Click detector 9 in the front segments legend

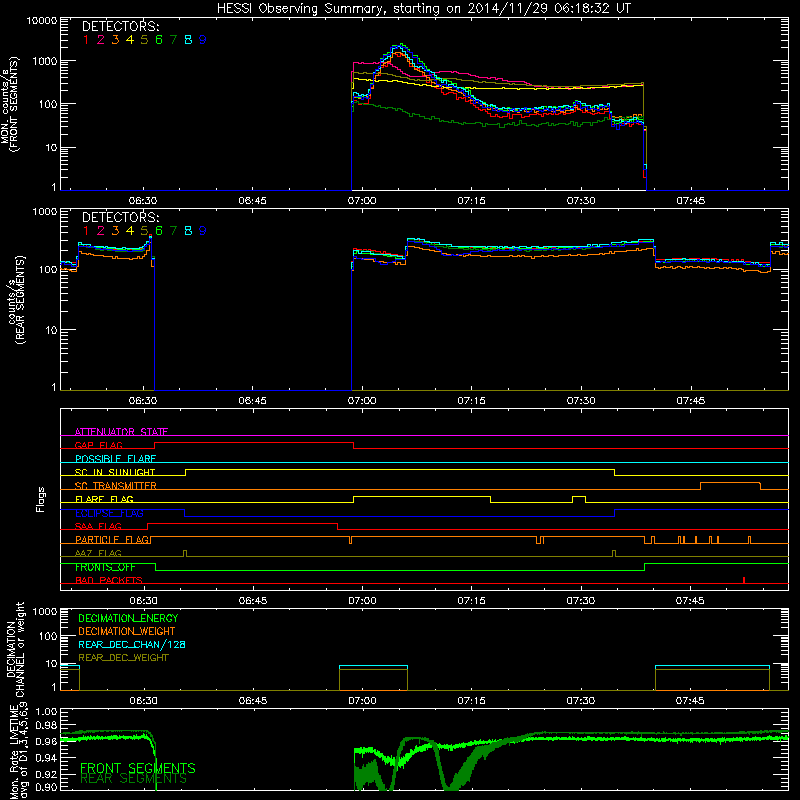click(203, 40)
